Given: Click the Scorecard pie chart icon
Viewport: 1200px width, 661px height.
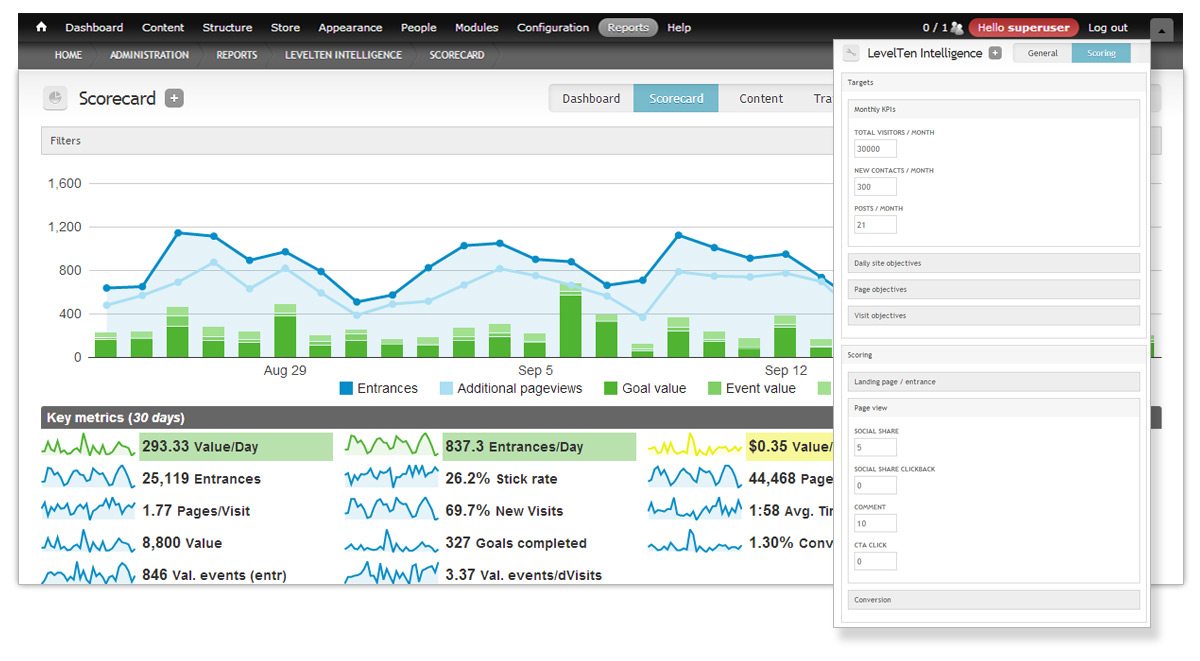Looking at the screenshot, I should point(55,98).
